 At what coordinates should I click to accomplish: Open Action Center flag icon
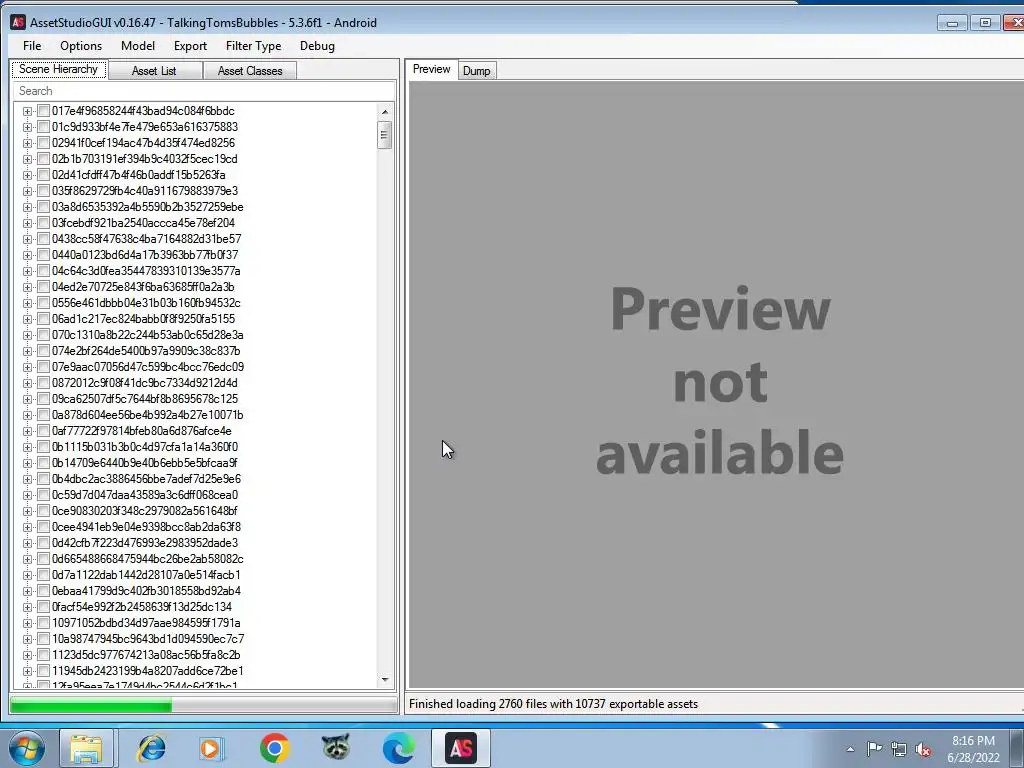click(x=874, y=749)
